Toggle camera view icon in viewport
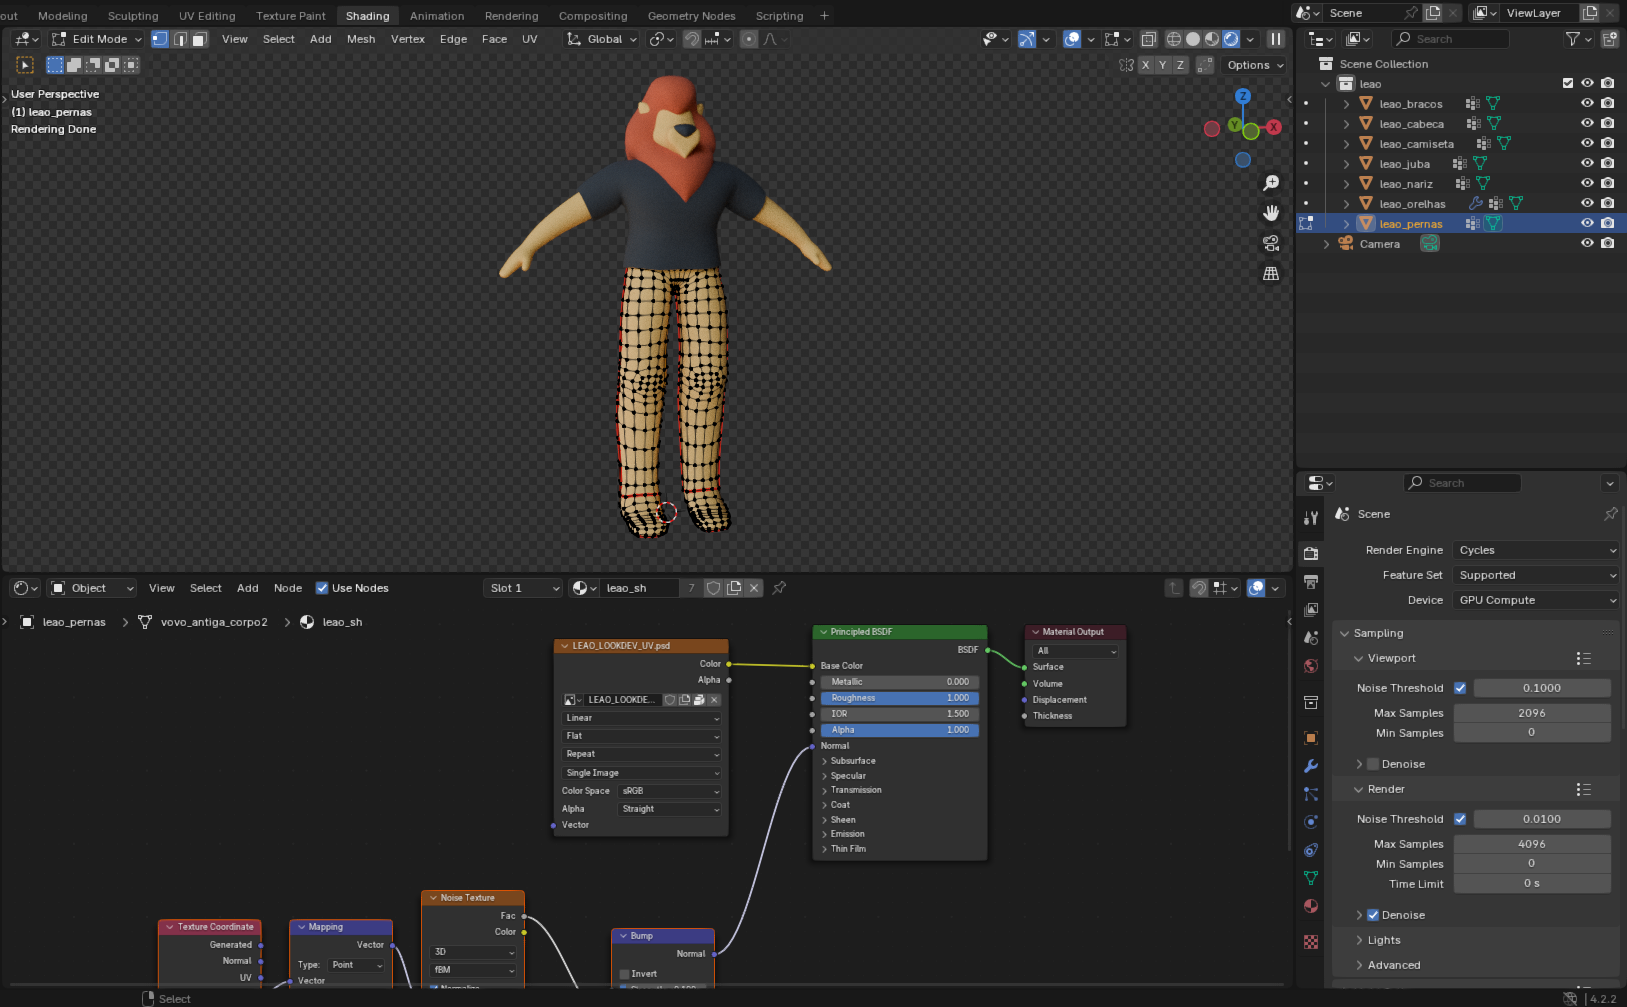This screenshot has height=1007, width=1627. tap(1271, 243)
